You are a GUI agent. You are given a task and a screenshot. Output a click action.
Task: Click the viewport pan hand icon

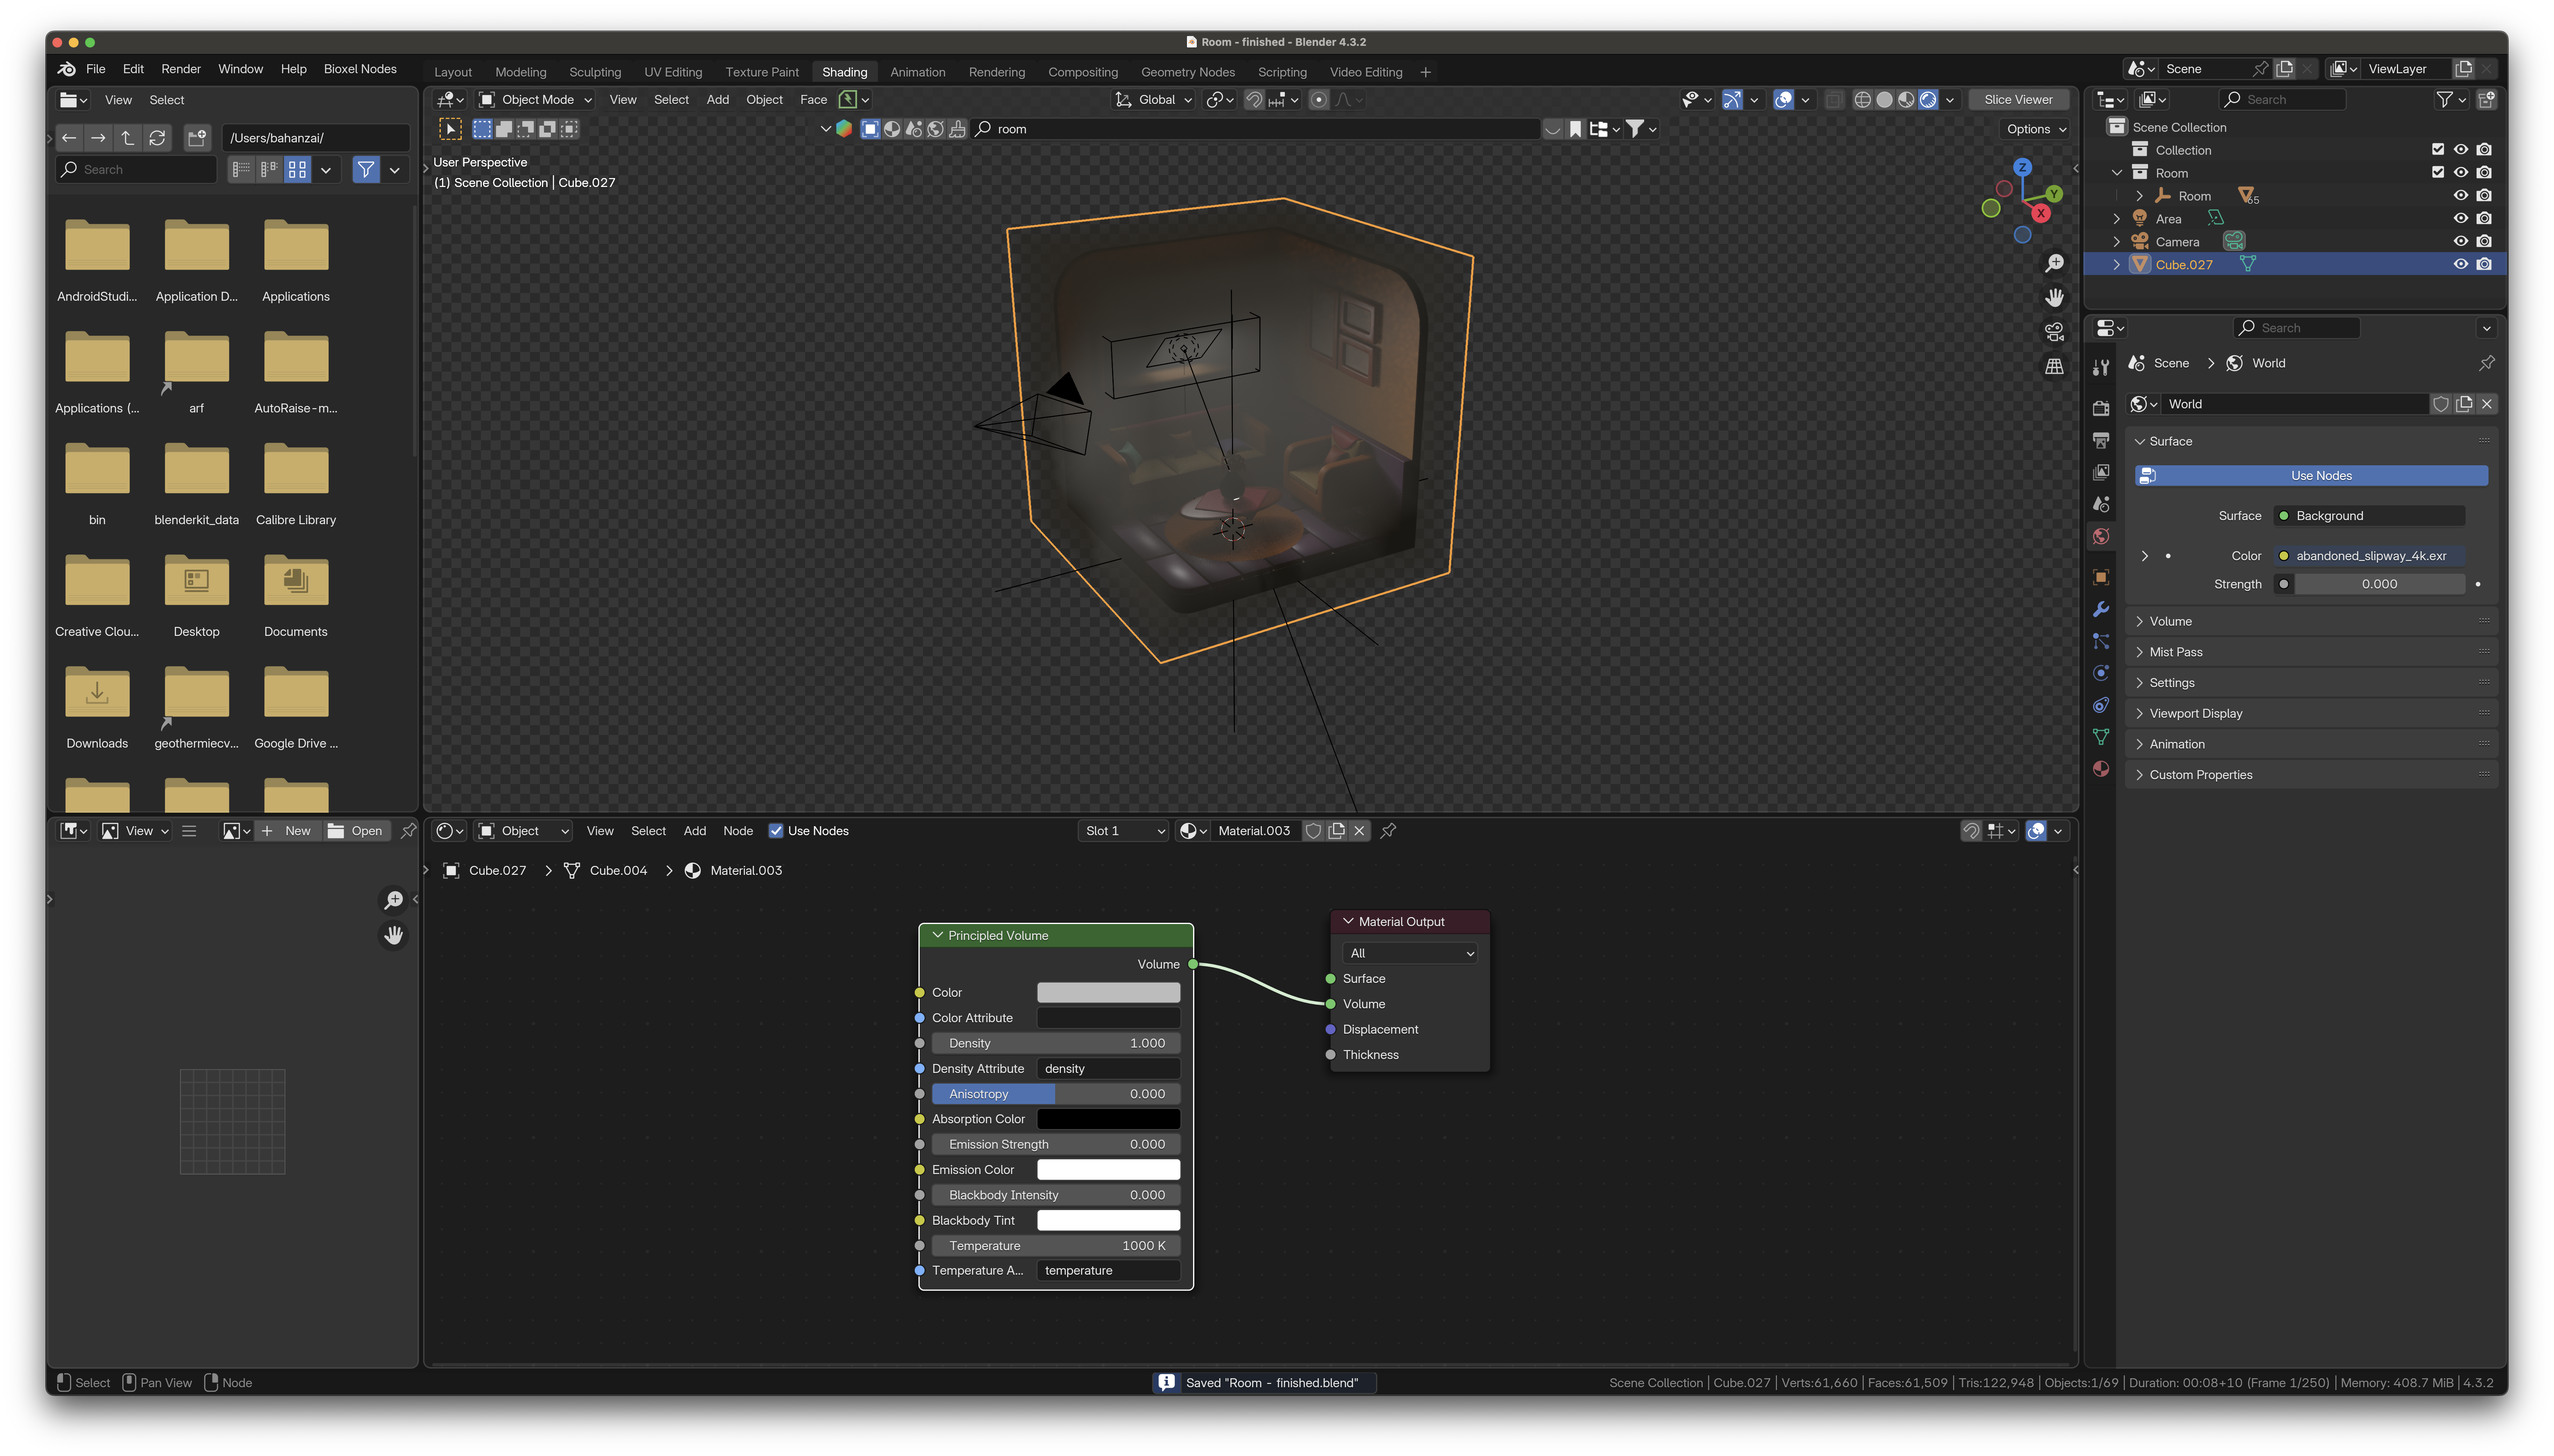pyautogui.click(x=2054, y=298)
